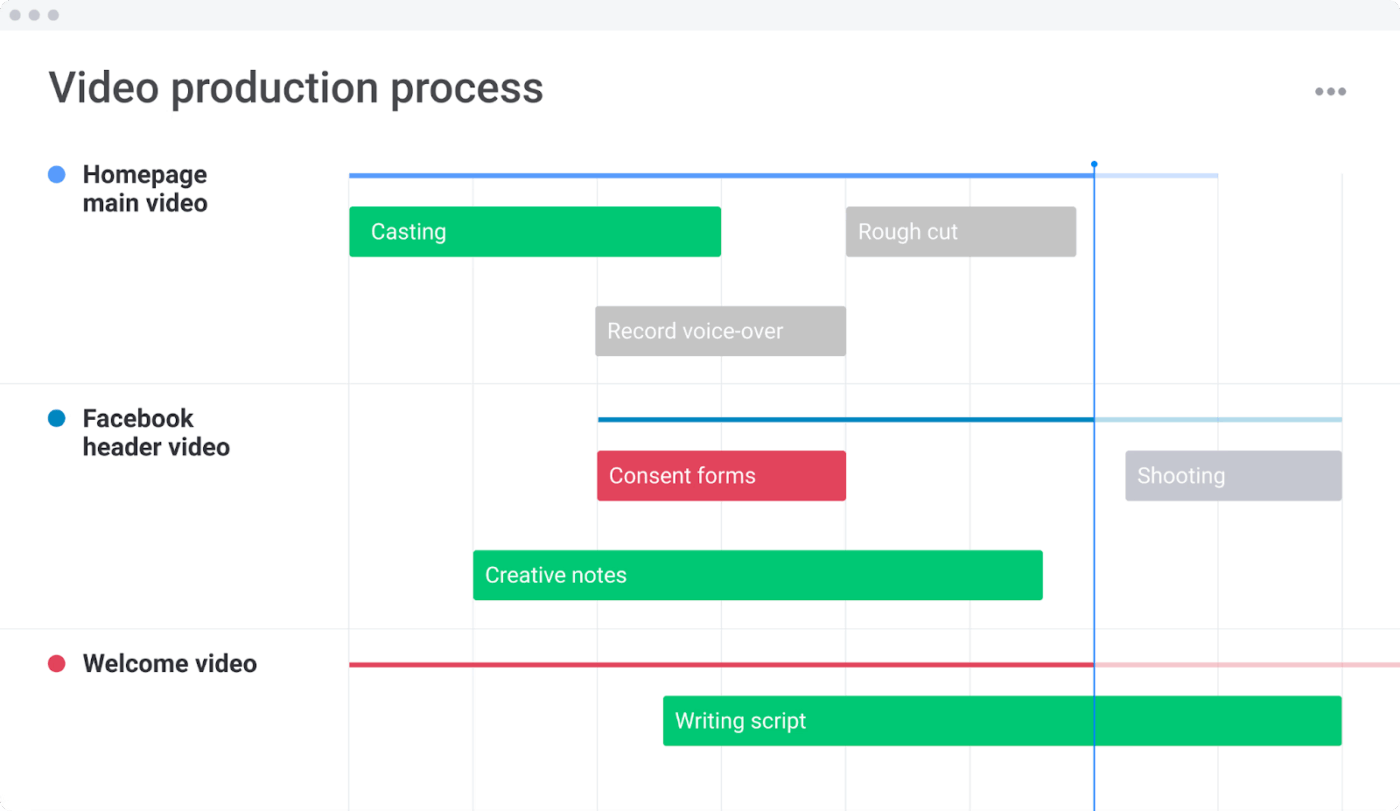Select the Creative notes task bar
Screen dimensions: 1400x811
(x=757, y=575)
